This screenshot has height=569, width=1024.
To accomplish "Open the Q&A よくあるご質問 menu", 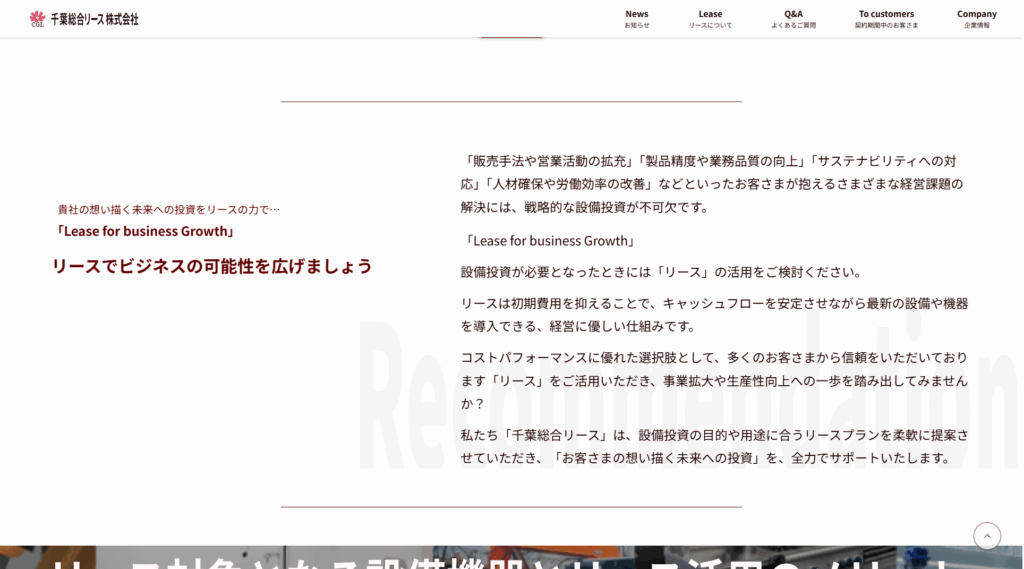I will click(793, 19).
